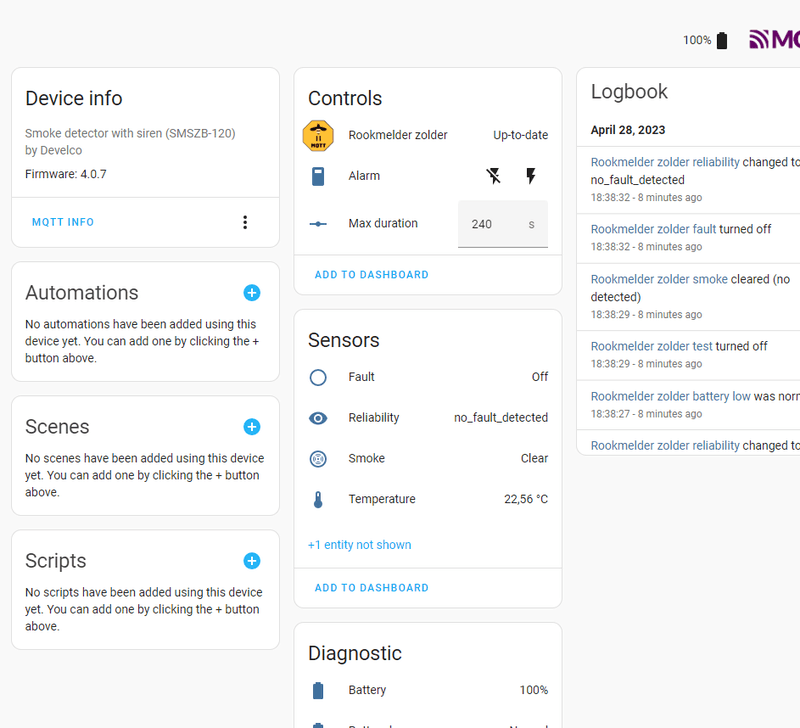
Task: Click the Fault sensor circle icon
Action: pyautogui.click(x=318, y=377)
